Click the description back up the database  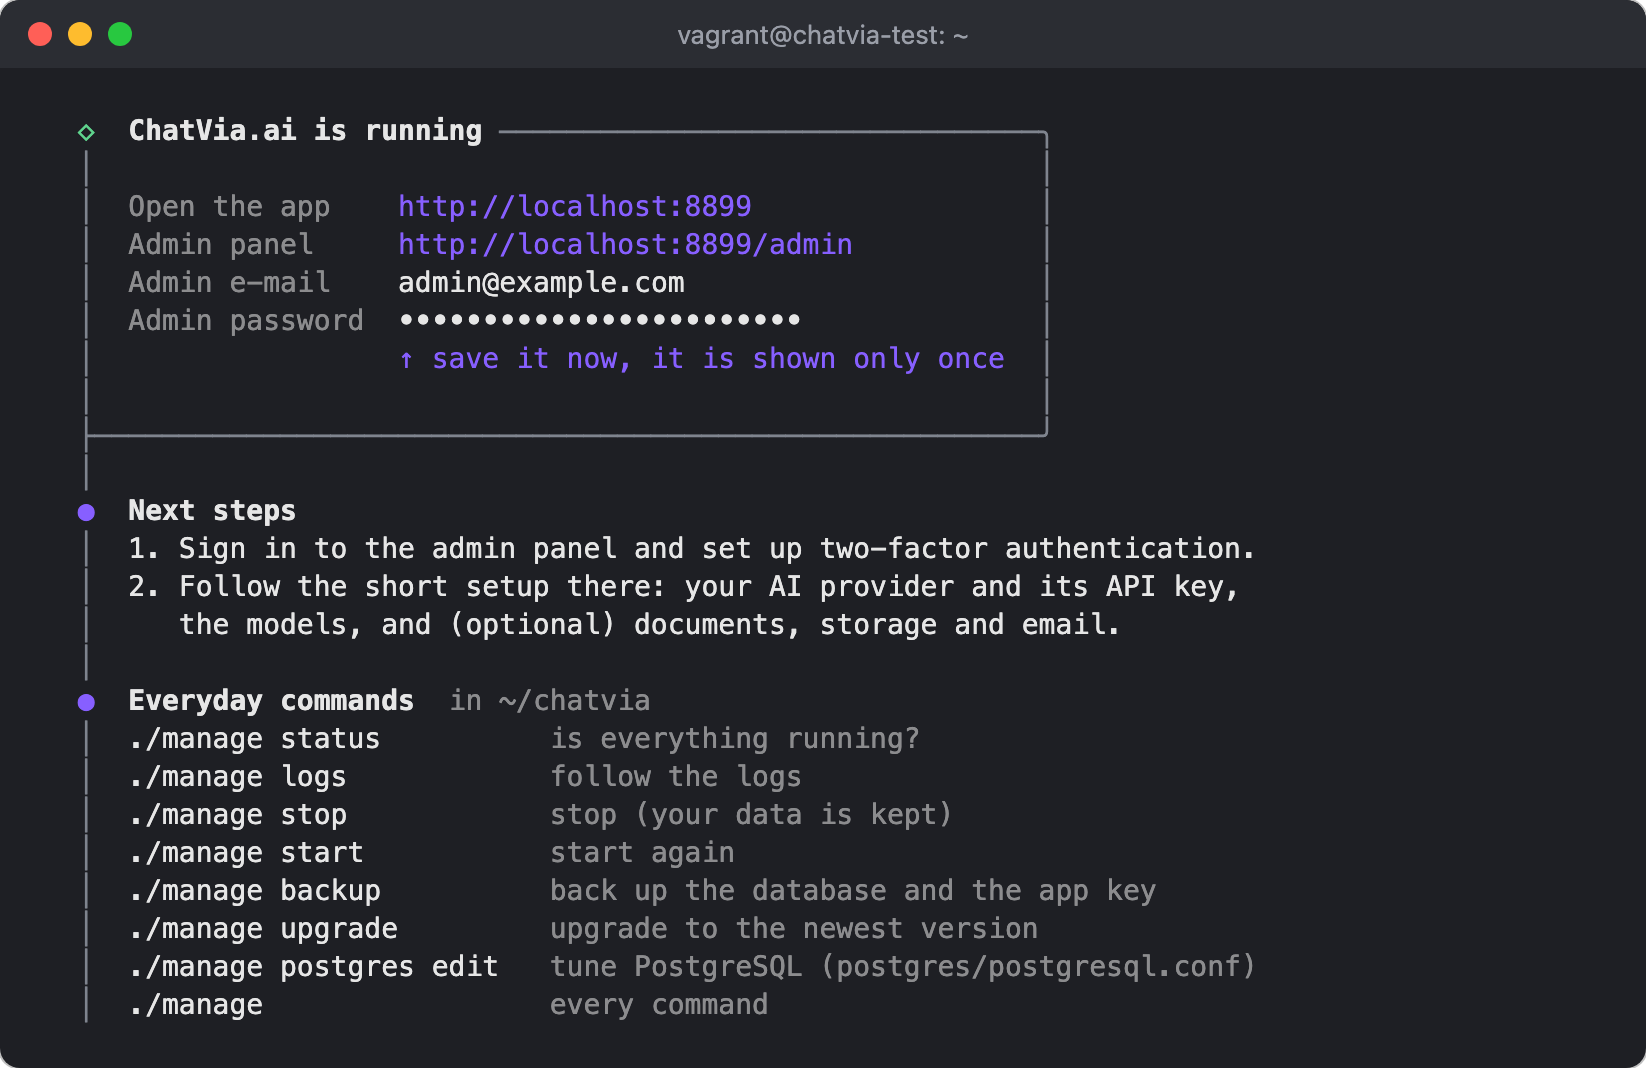click(853, 890)
